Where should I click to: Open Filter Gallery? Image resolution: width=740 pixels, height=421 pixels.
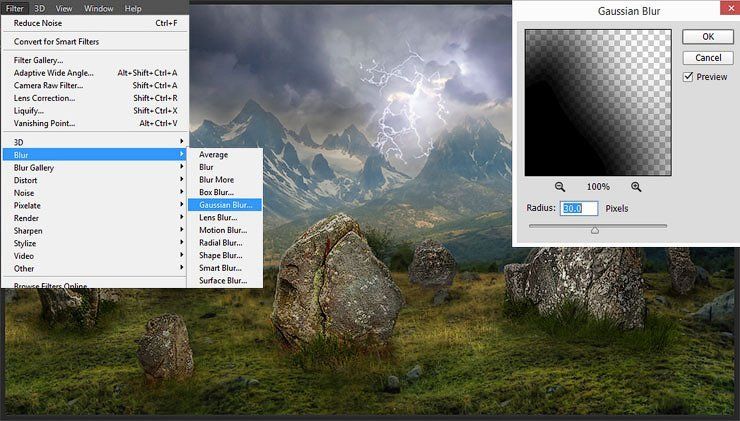coord(95,60)
